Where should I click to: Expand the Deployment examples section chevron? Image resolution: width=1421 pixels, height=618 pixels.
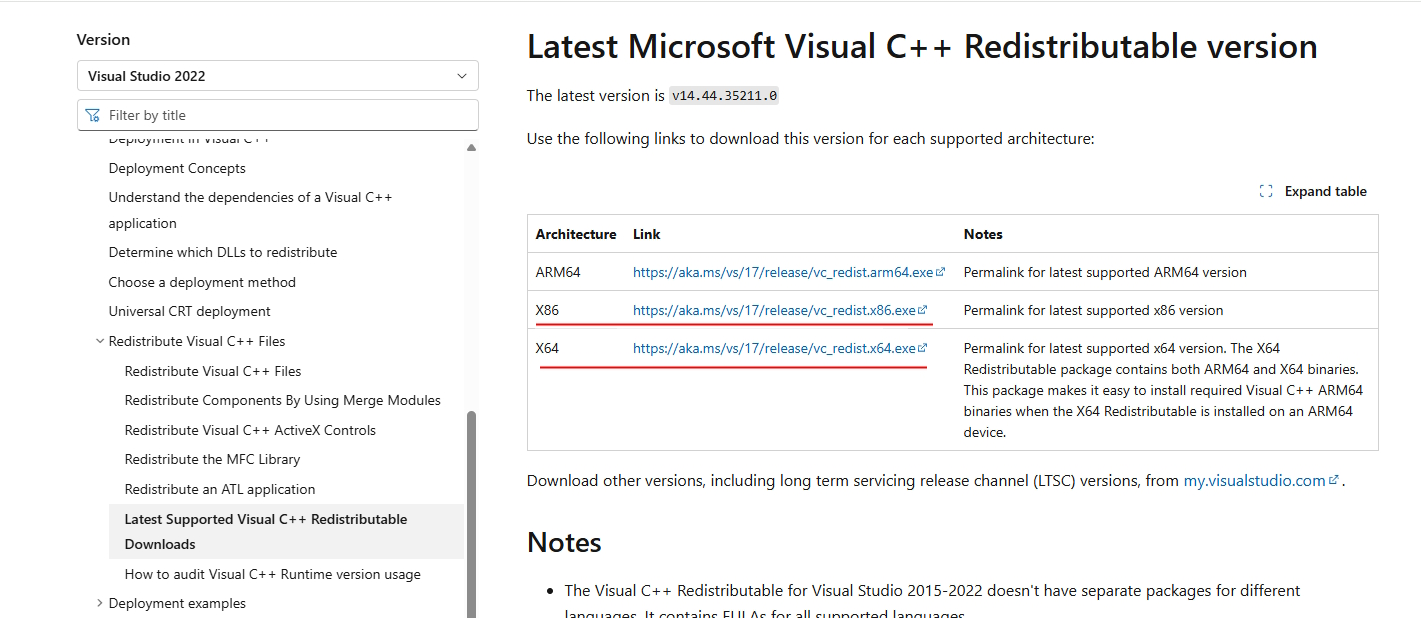tap(100, 603)
